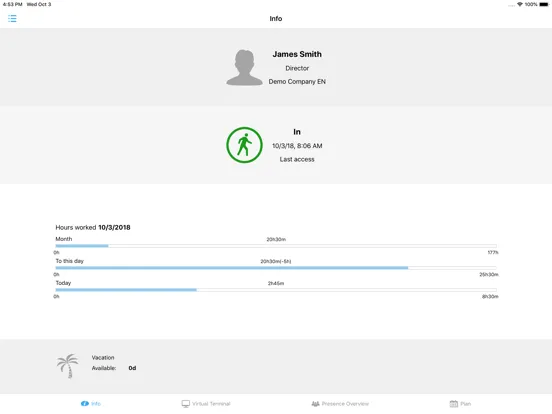552x414 pixels.
Task: Tap the people icon for Presence Overview
Action: 315,403
